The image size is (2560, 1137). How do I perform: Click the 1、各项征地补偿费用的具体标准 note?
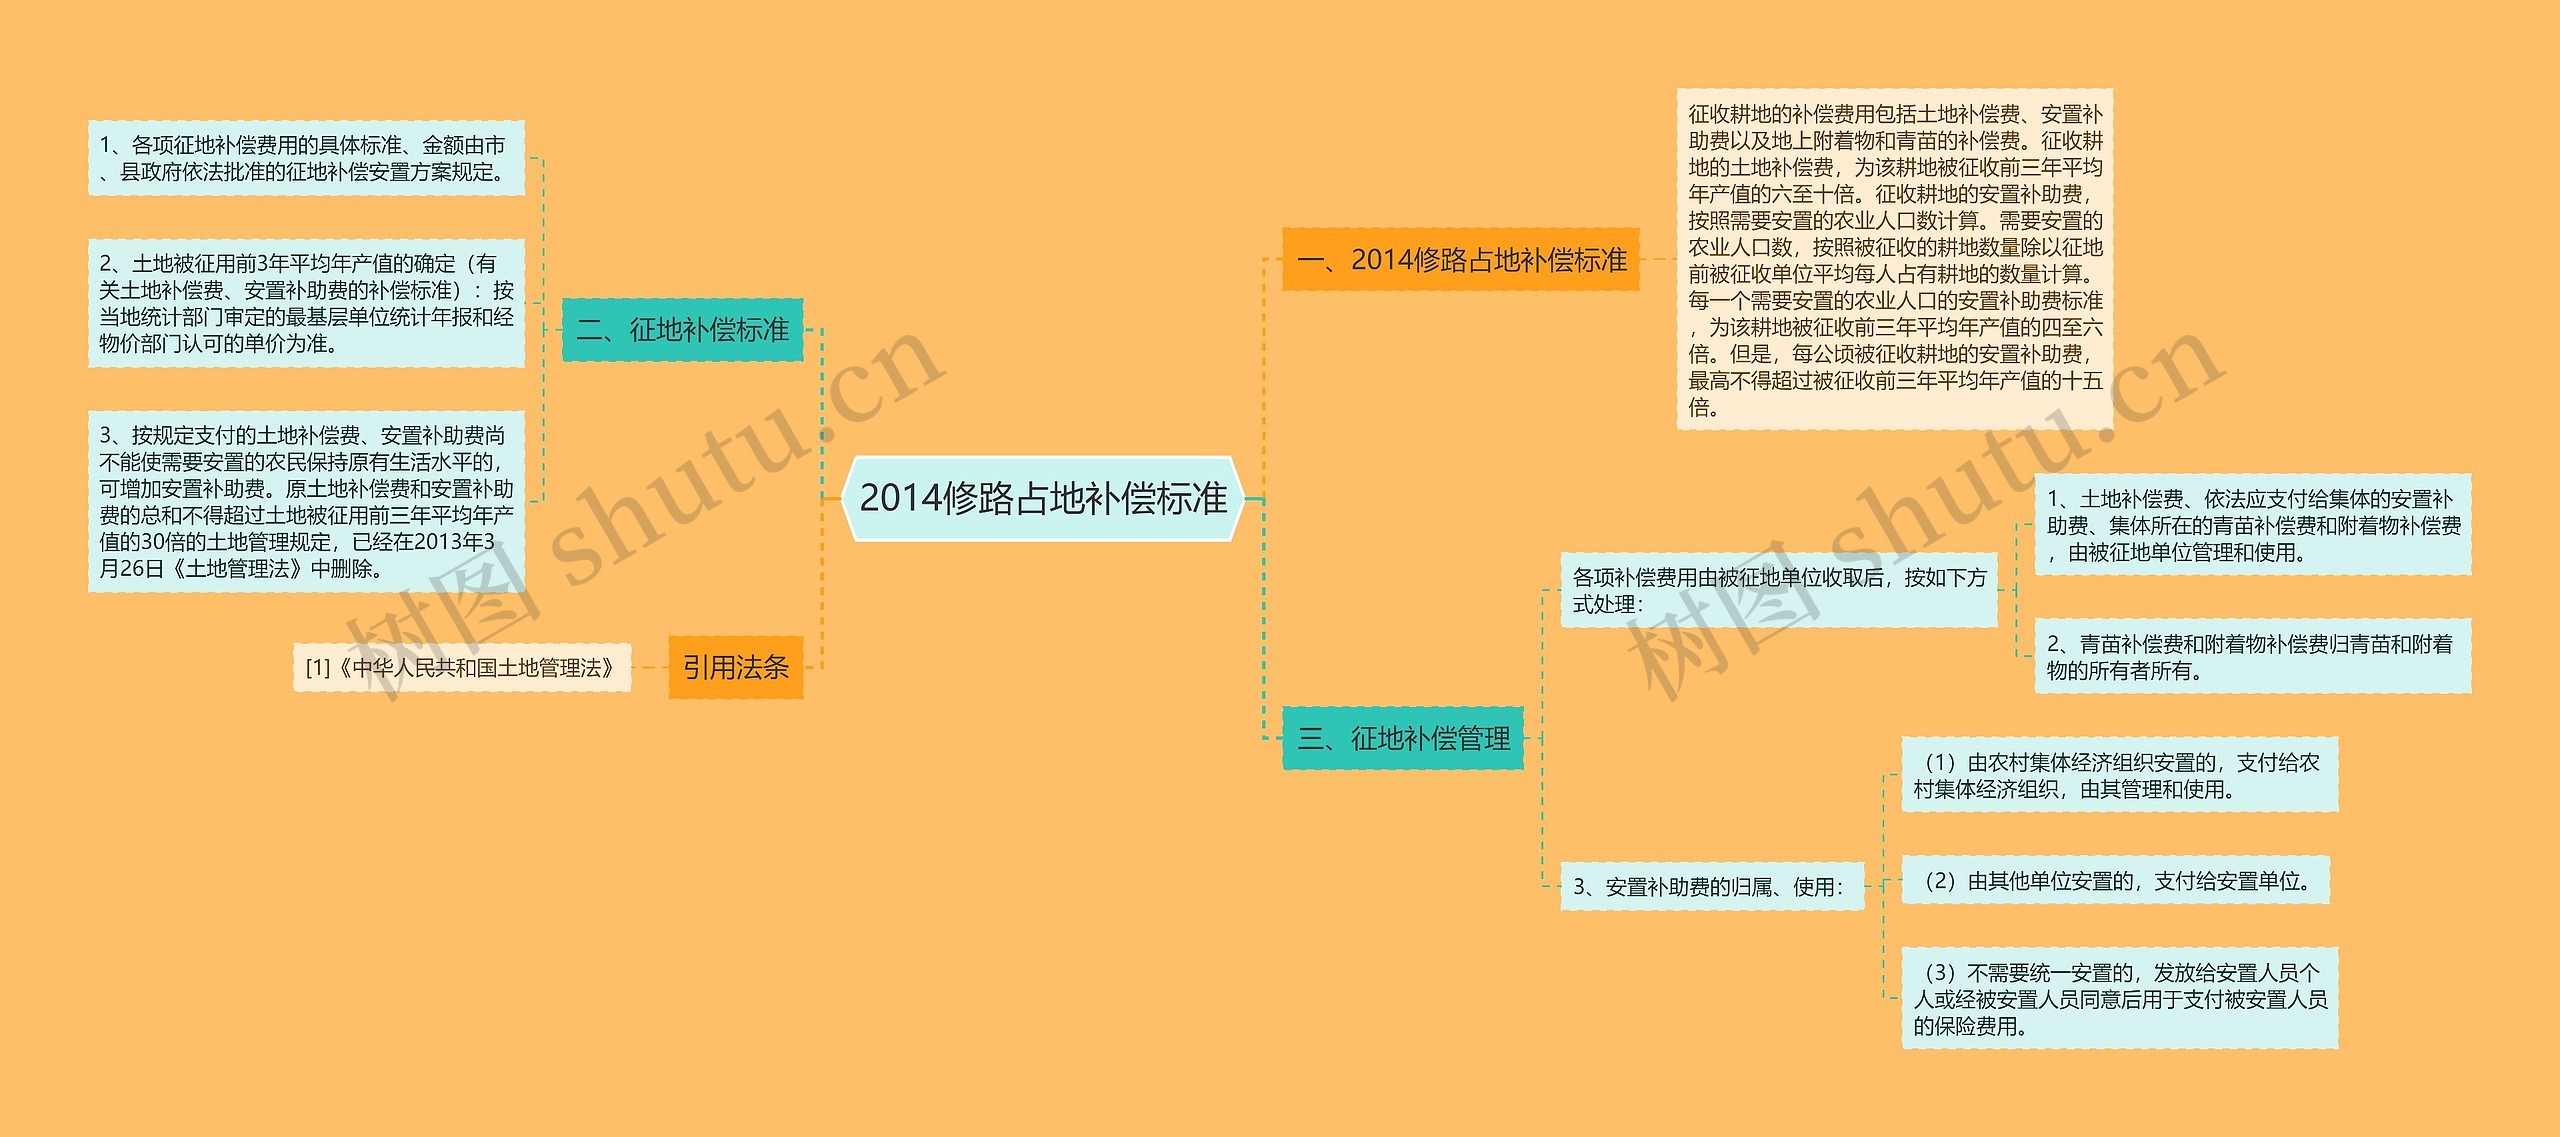coord(305,155)
